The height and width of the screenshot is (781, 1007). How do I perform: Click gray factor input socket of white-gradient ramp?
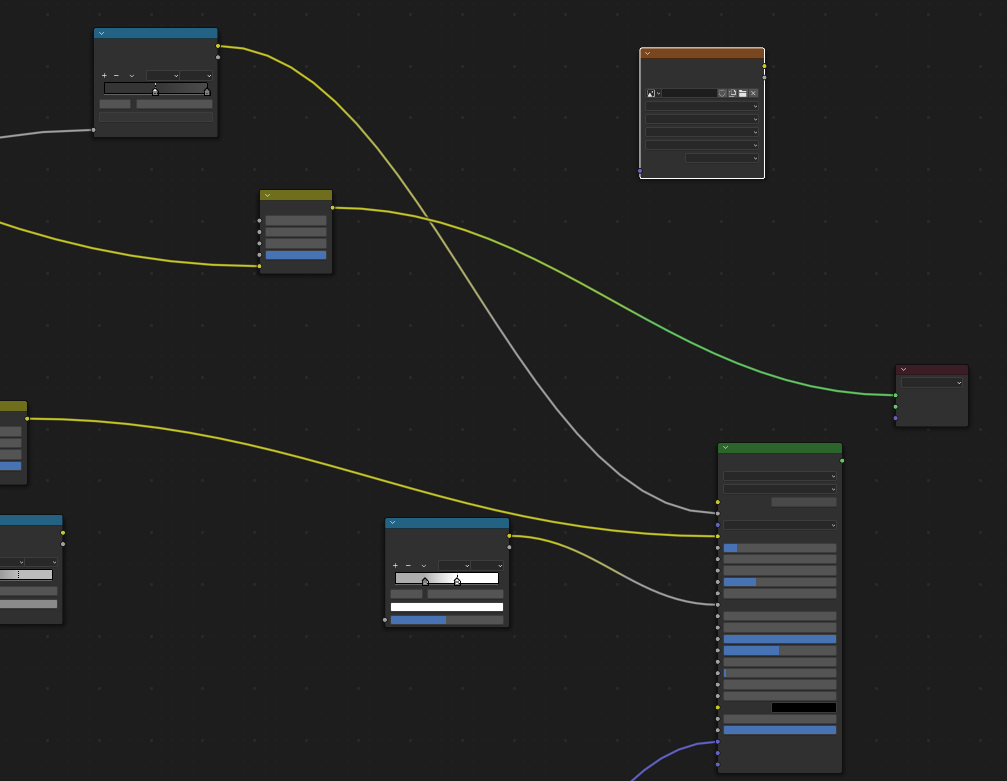click(x=385, y=620)
